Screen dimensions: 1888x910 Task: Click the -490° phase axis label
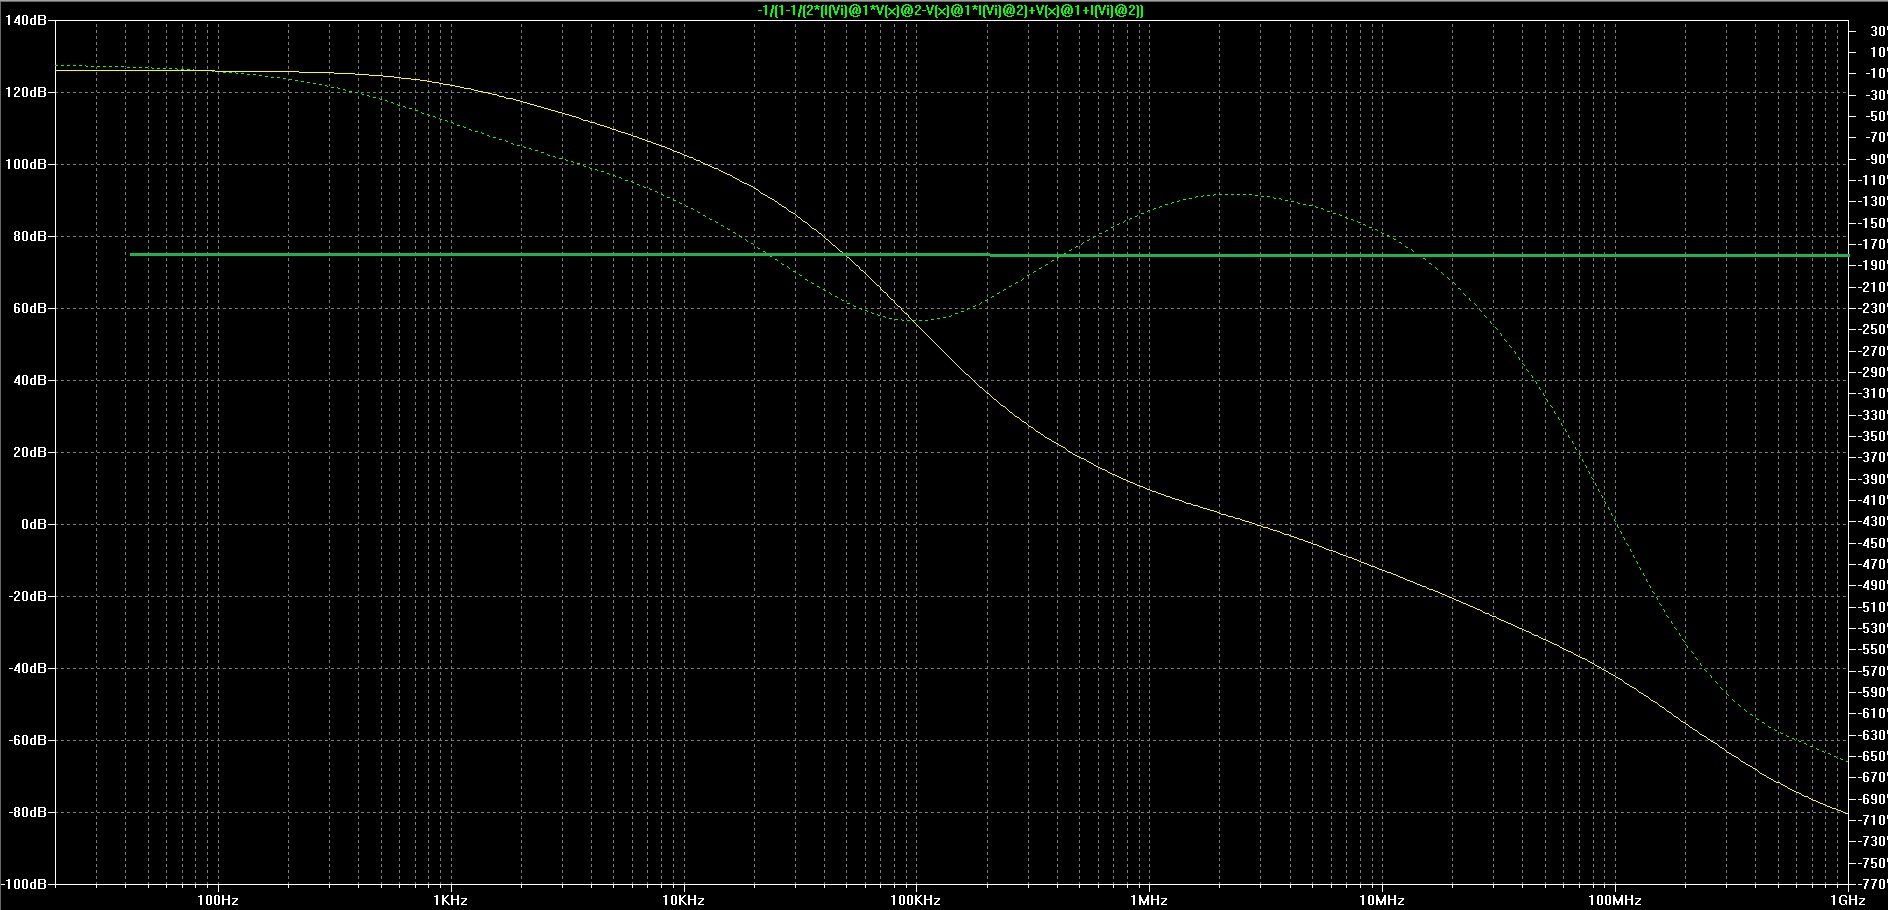[1873, 586]
